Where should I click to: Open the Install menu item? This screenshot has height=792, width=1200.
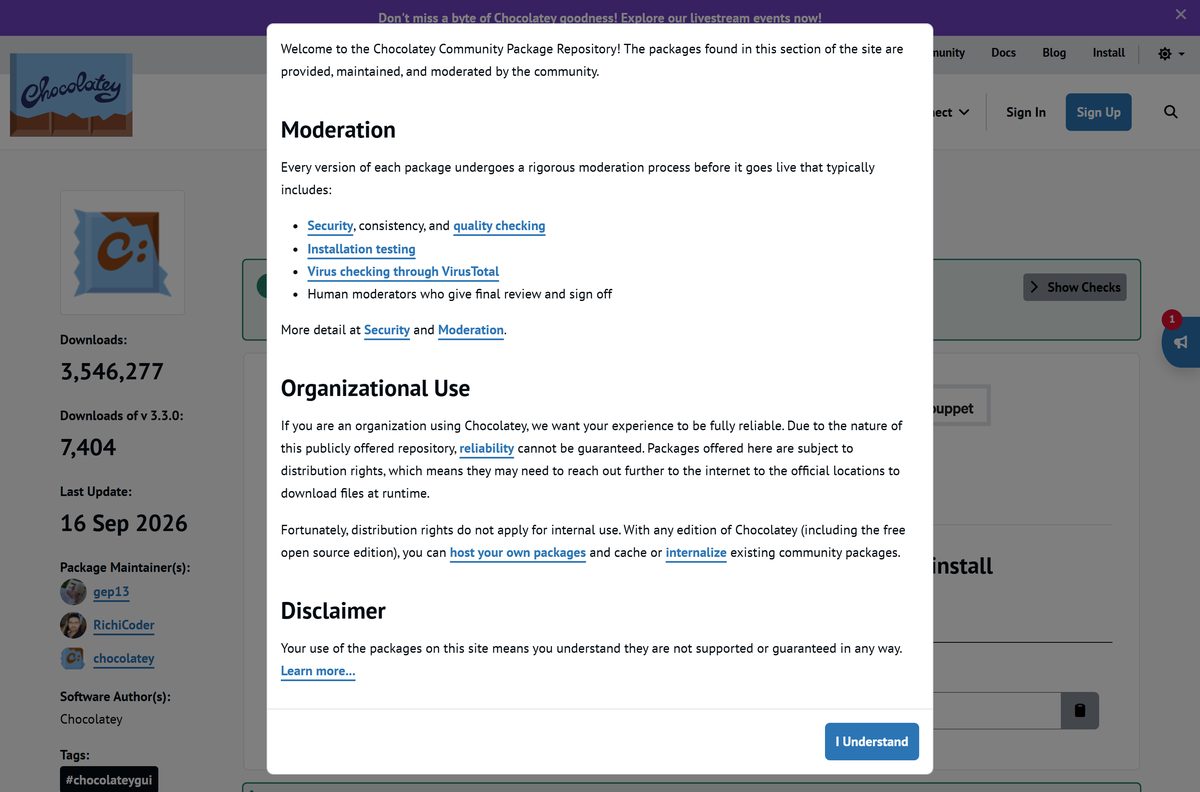coord(1108,53)
